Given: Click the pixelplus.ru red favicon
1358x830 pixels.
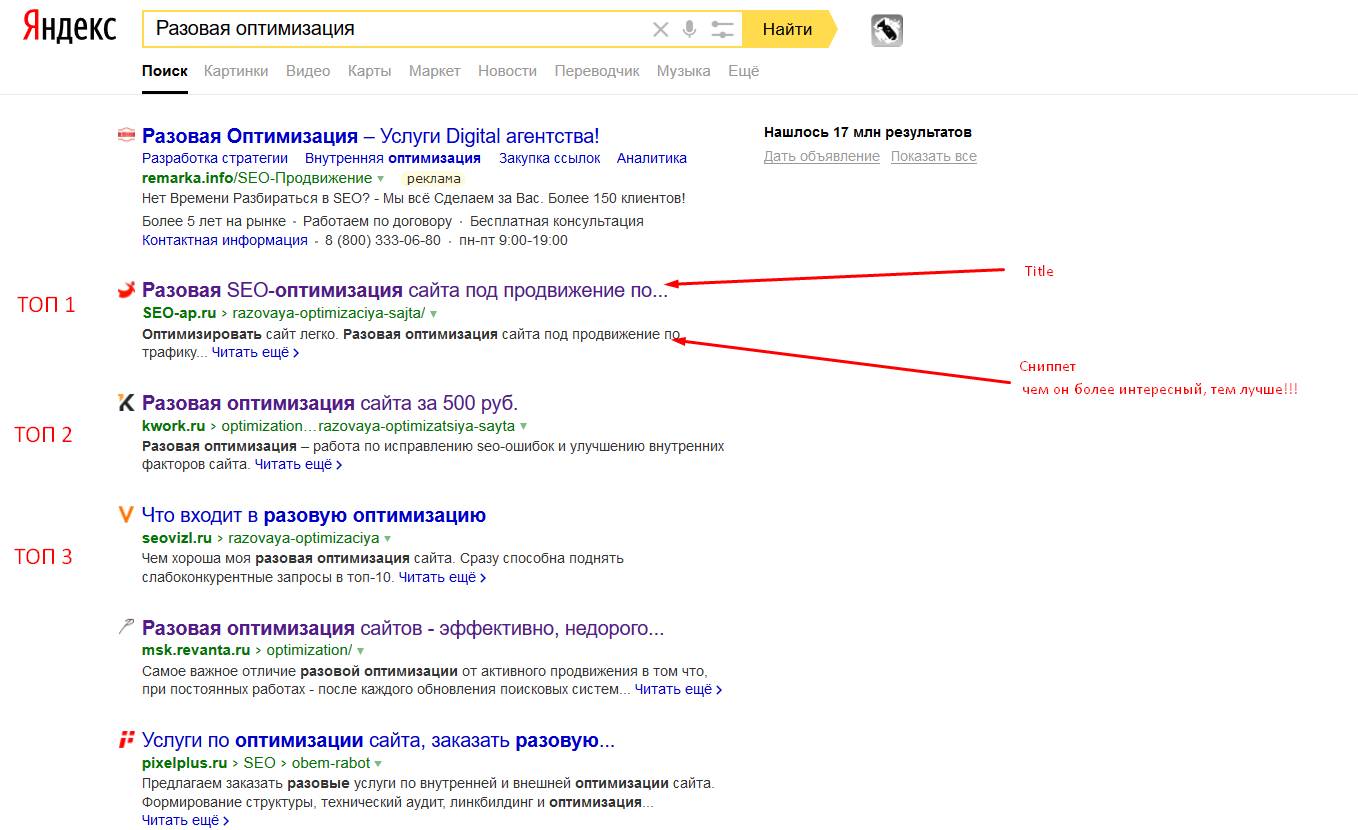Looking at the screenshot, I should coord(126,740).
